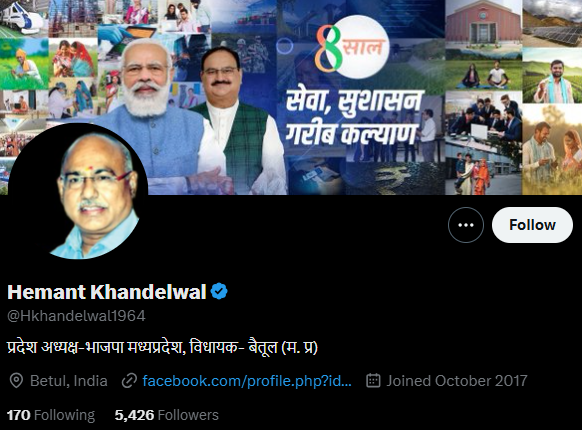
Task: Open the facebook.com/profile.php link
Action: coord(247,381)
